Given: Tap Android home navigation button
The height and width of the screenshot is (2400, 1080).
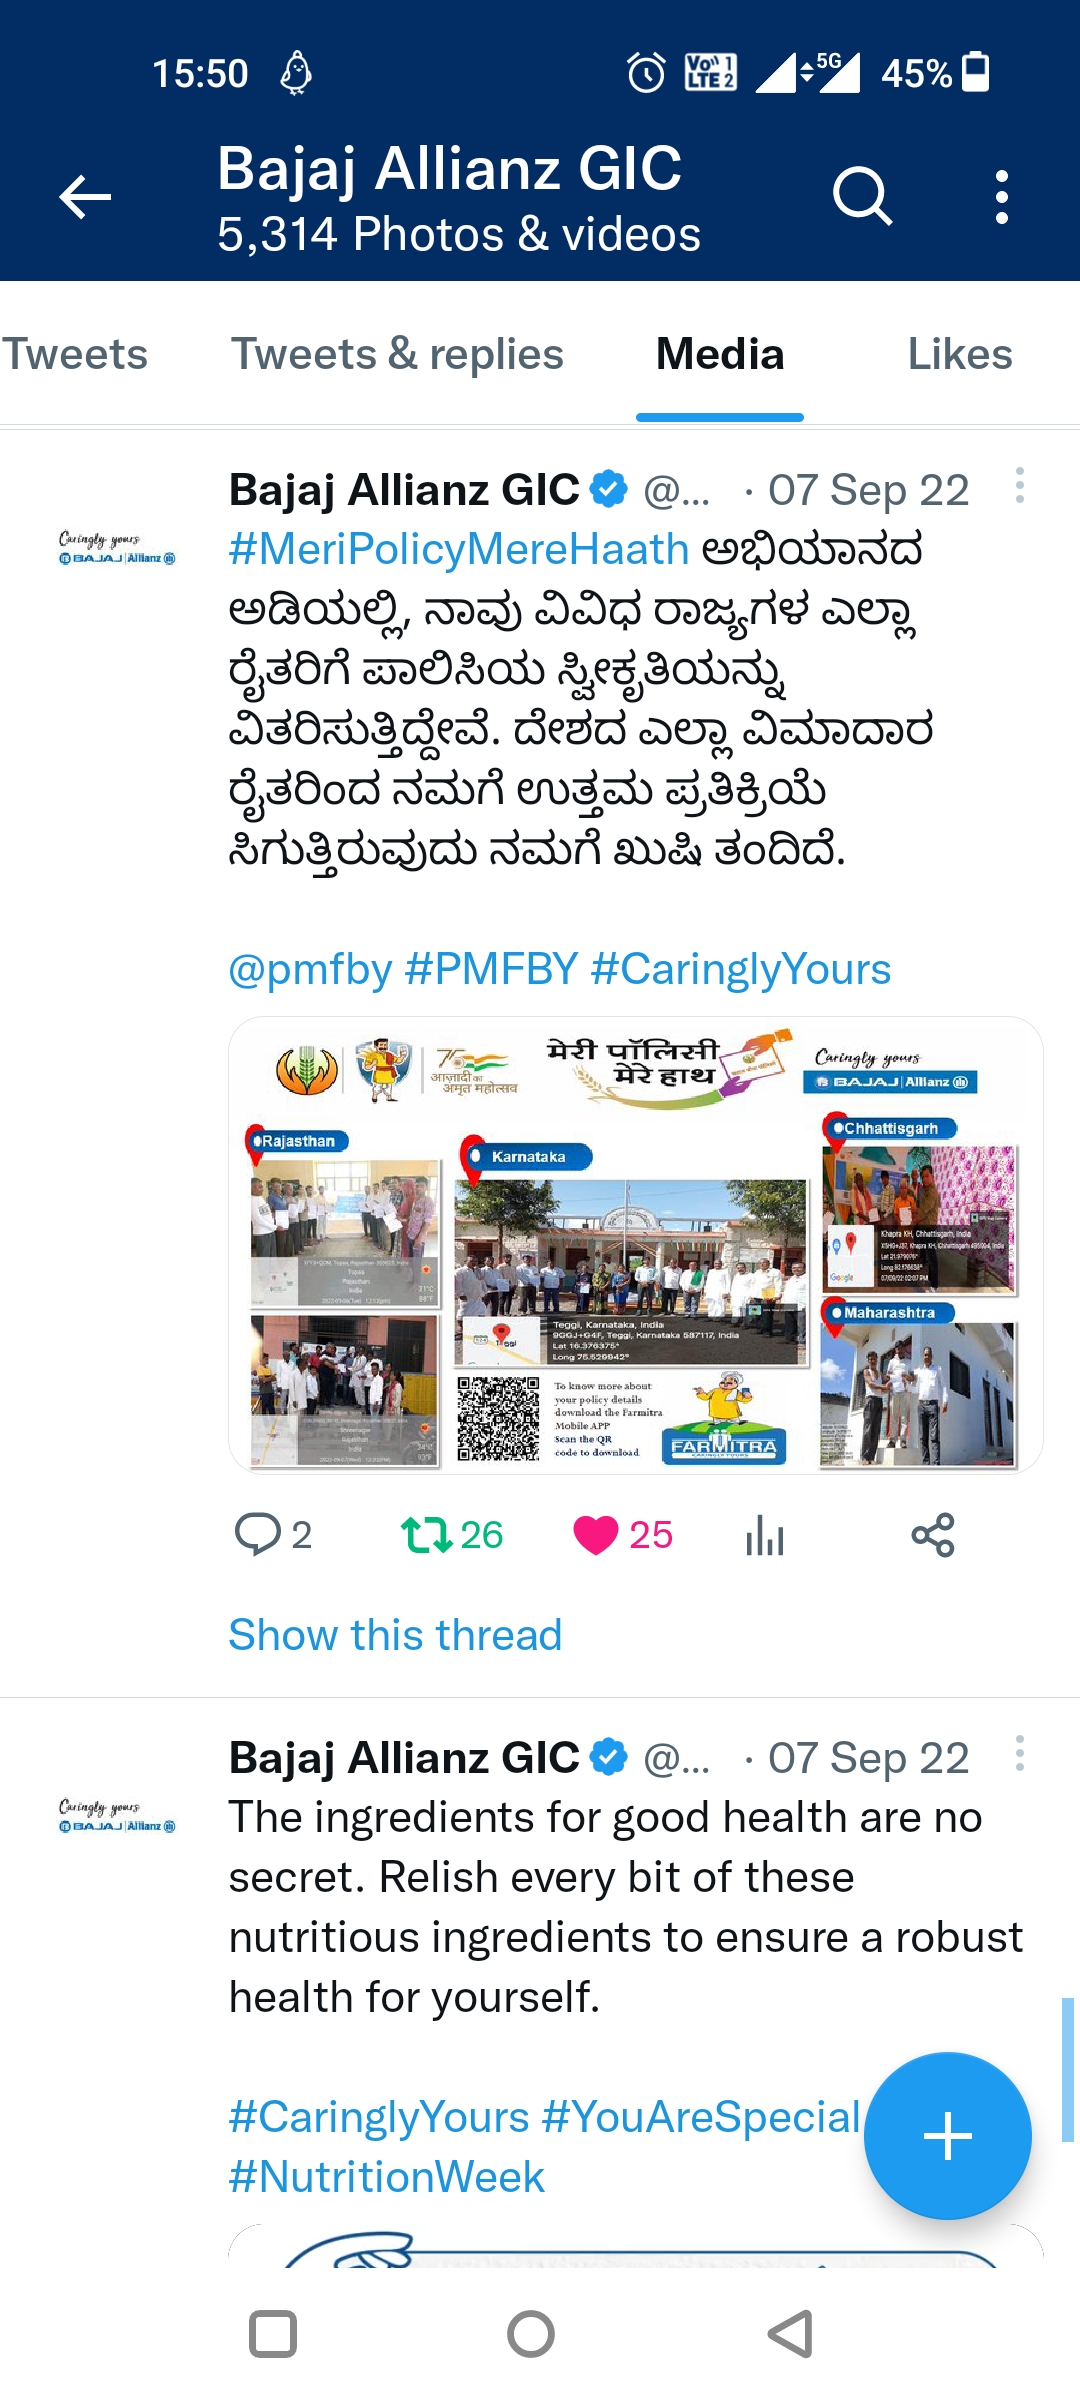Looking at the screenshot, I should [x=531, y=2335].
